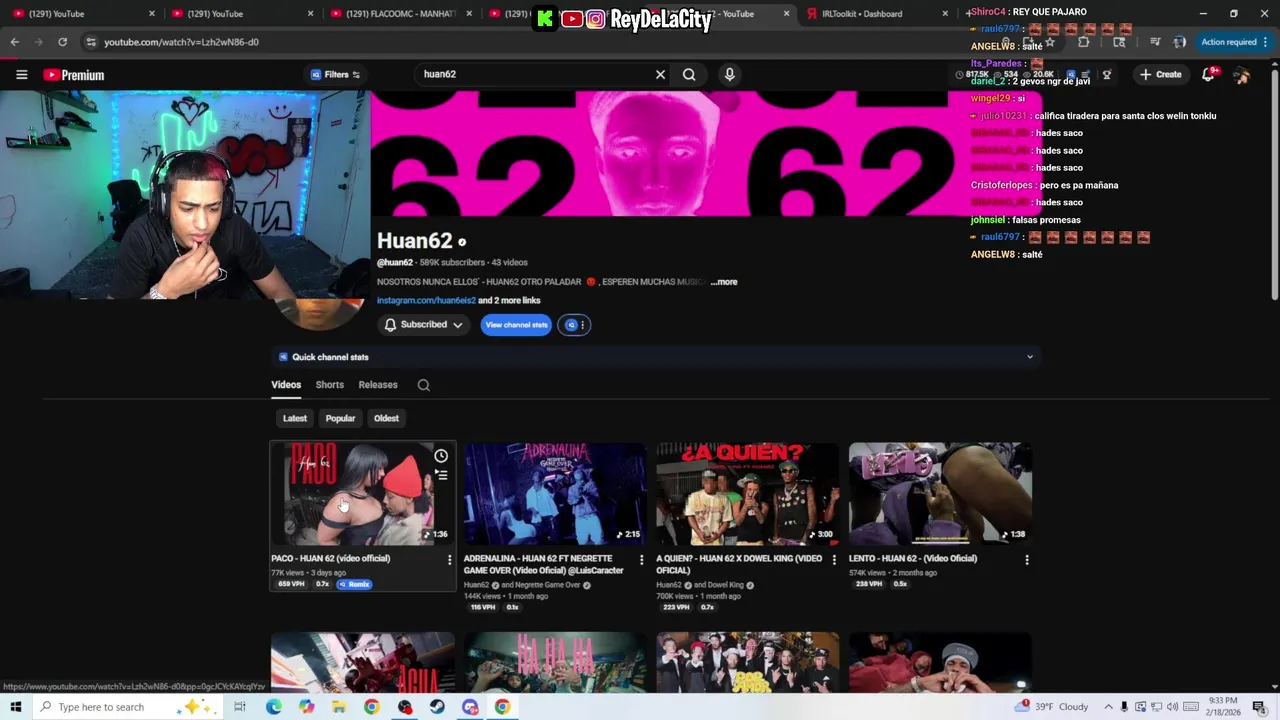
Task: Select the Releases channel tab
Action: [378, 385]
